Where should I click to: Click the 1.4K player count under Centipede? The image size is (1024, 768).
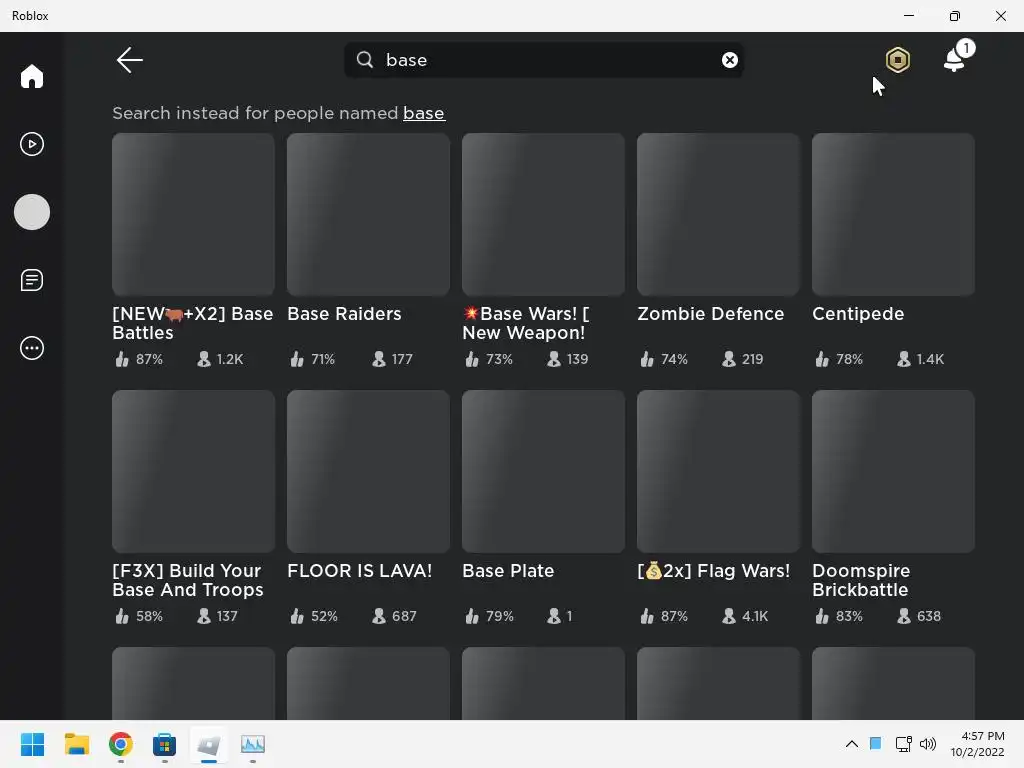click(921, 359)
